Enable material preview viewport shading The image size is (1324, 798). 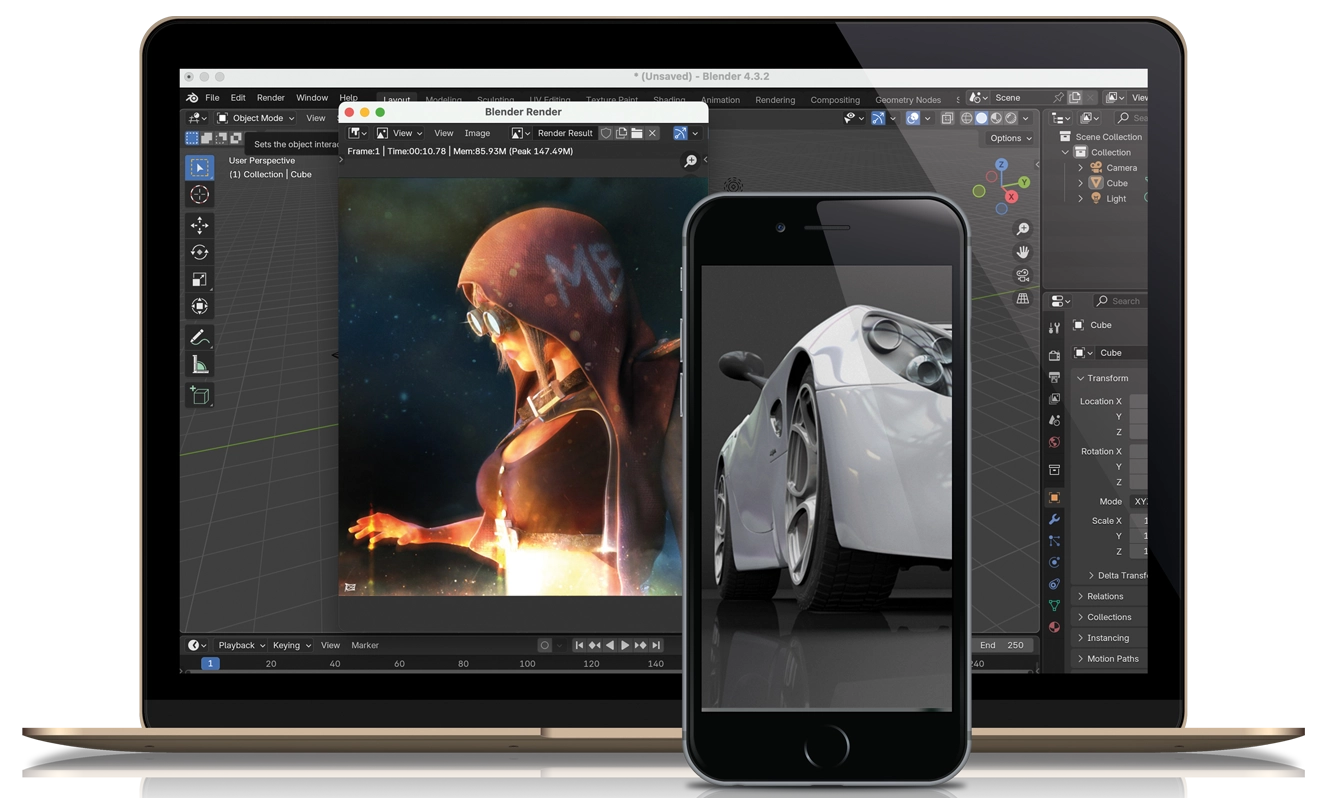pos(996,118)
